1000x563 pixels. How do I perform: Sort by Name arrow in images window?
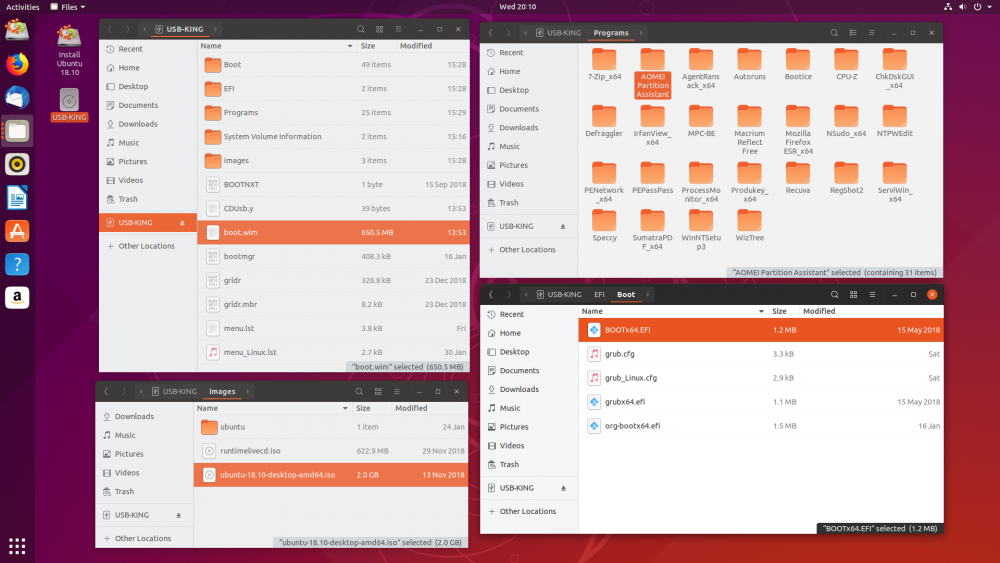tap(345, 408)
